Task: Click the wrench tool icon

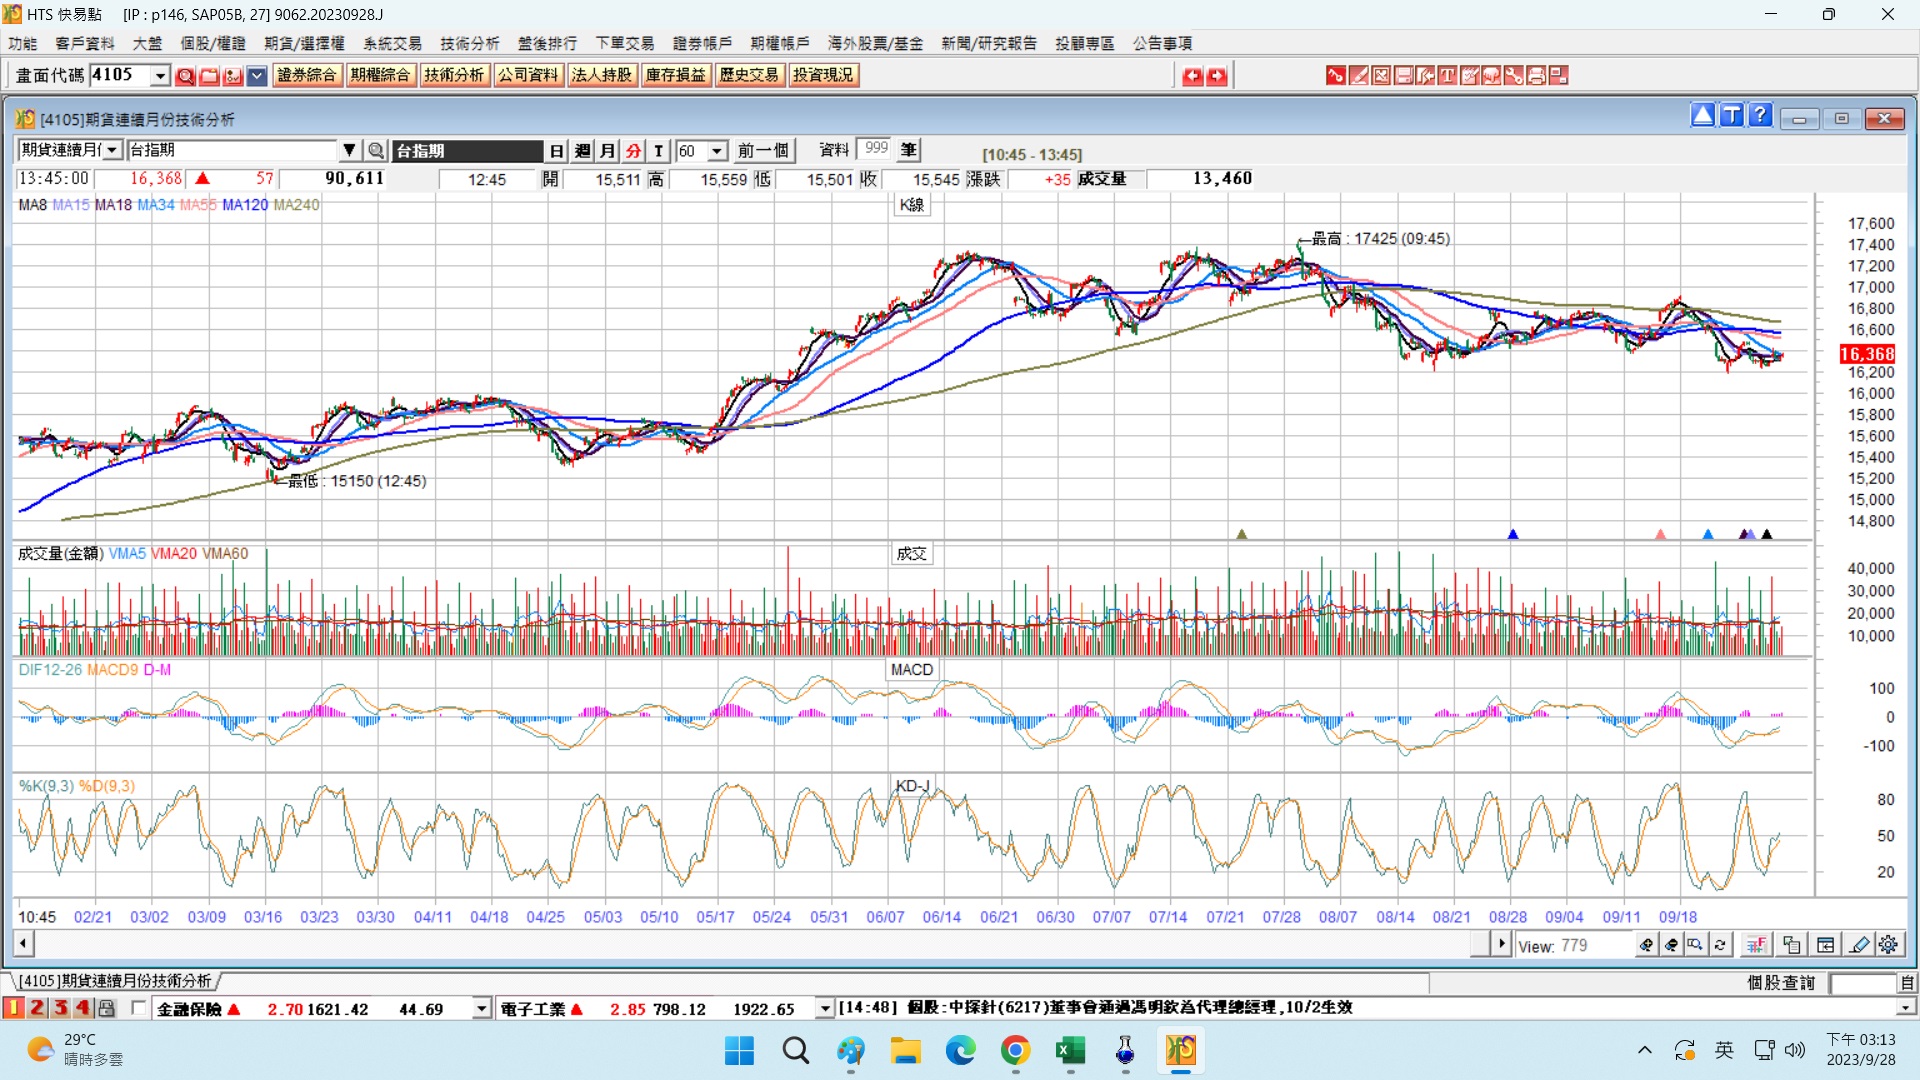Action: point(1513,75)
